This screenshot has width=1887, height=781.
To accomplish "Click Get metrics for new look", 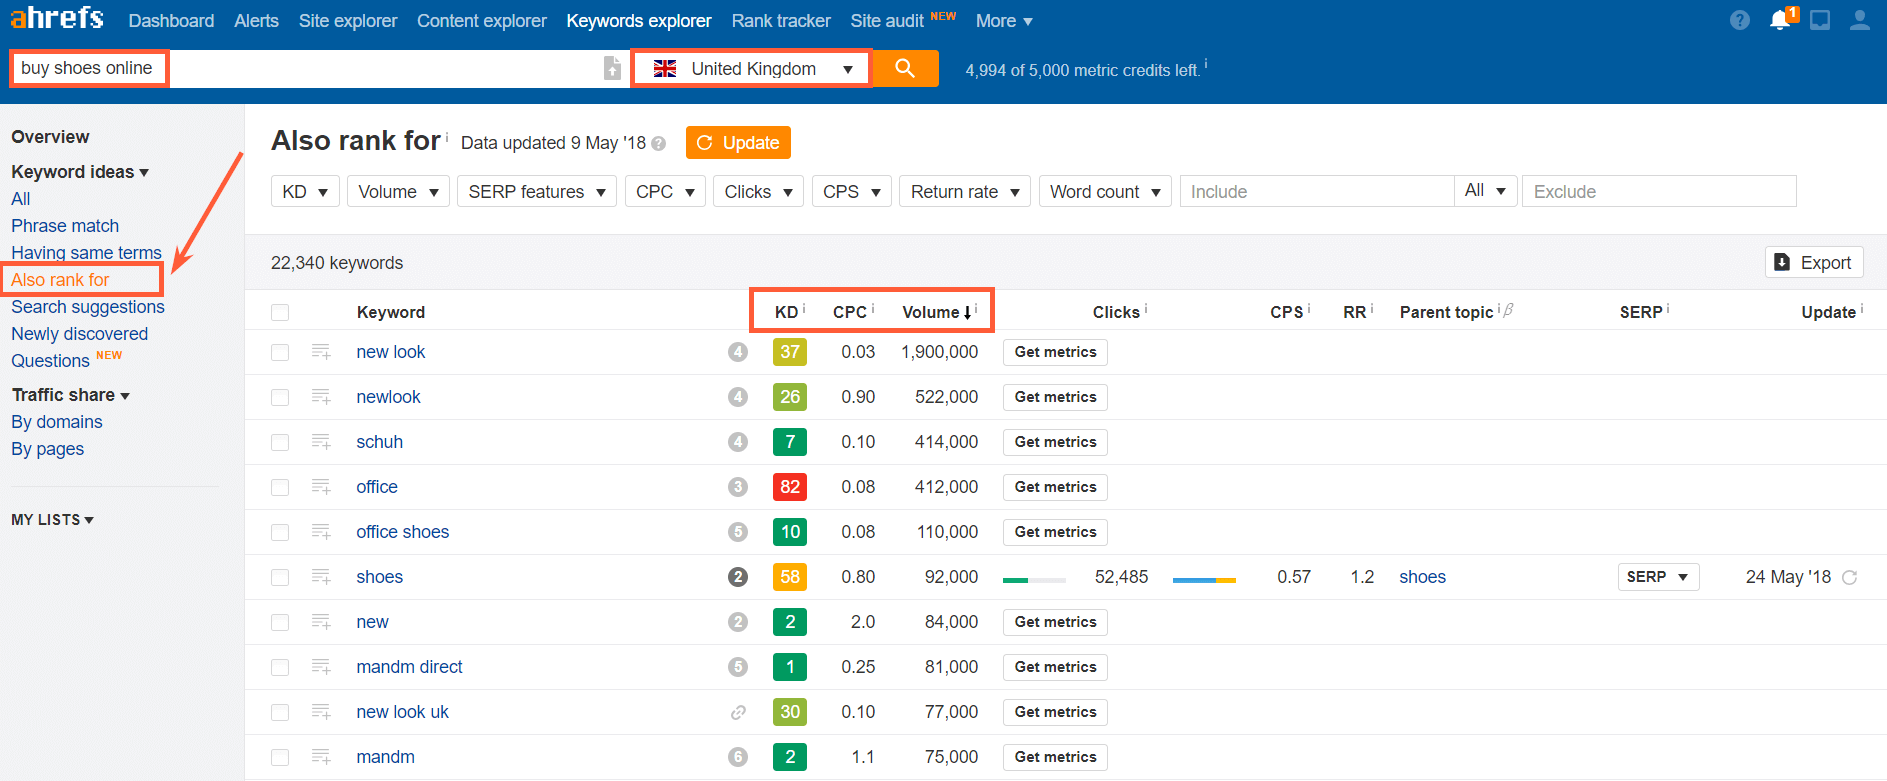I will (1055, 352).
